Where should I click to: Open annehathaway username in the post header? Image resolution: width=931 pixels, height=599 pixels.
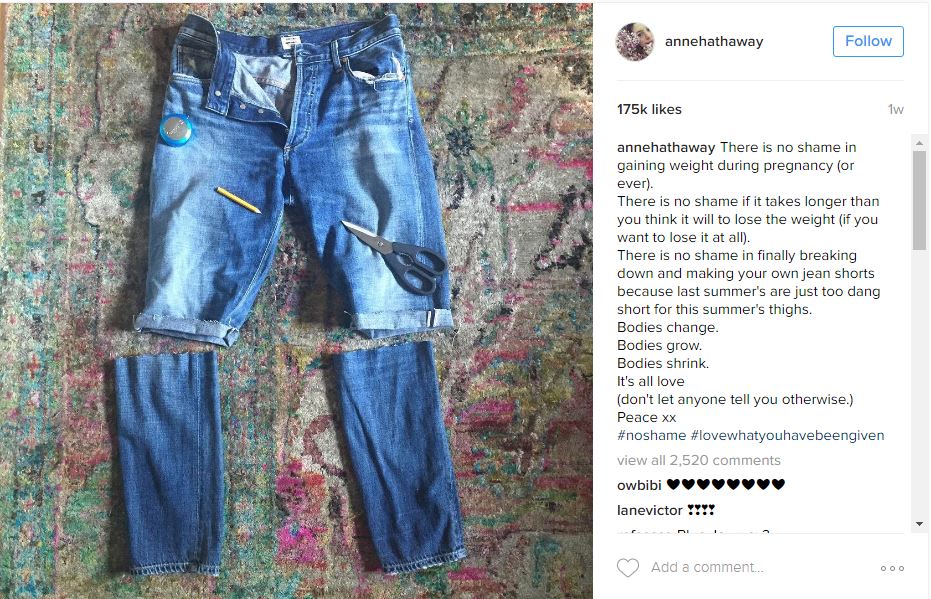(714, 42)
